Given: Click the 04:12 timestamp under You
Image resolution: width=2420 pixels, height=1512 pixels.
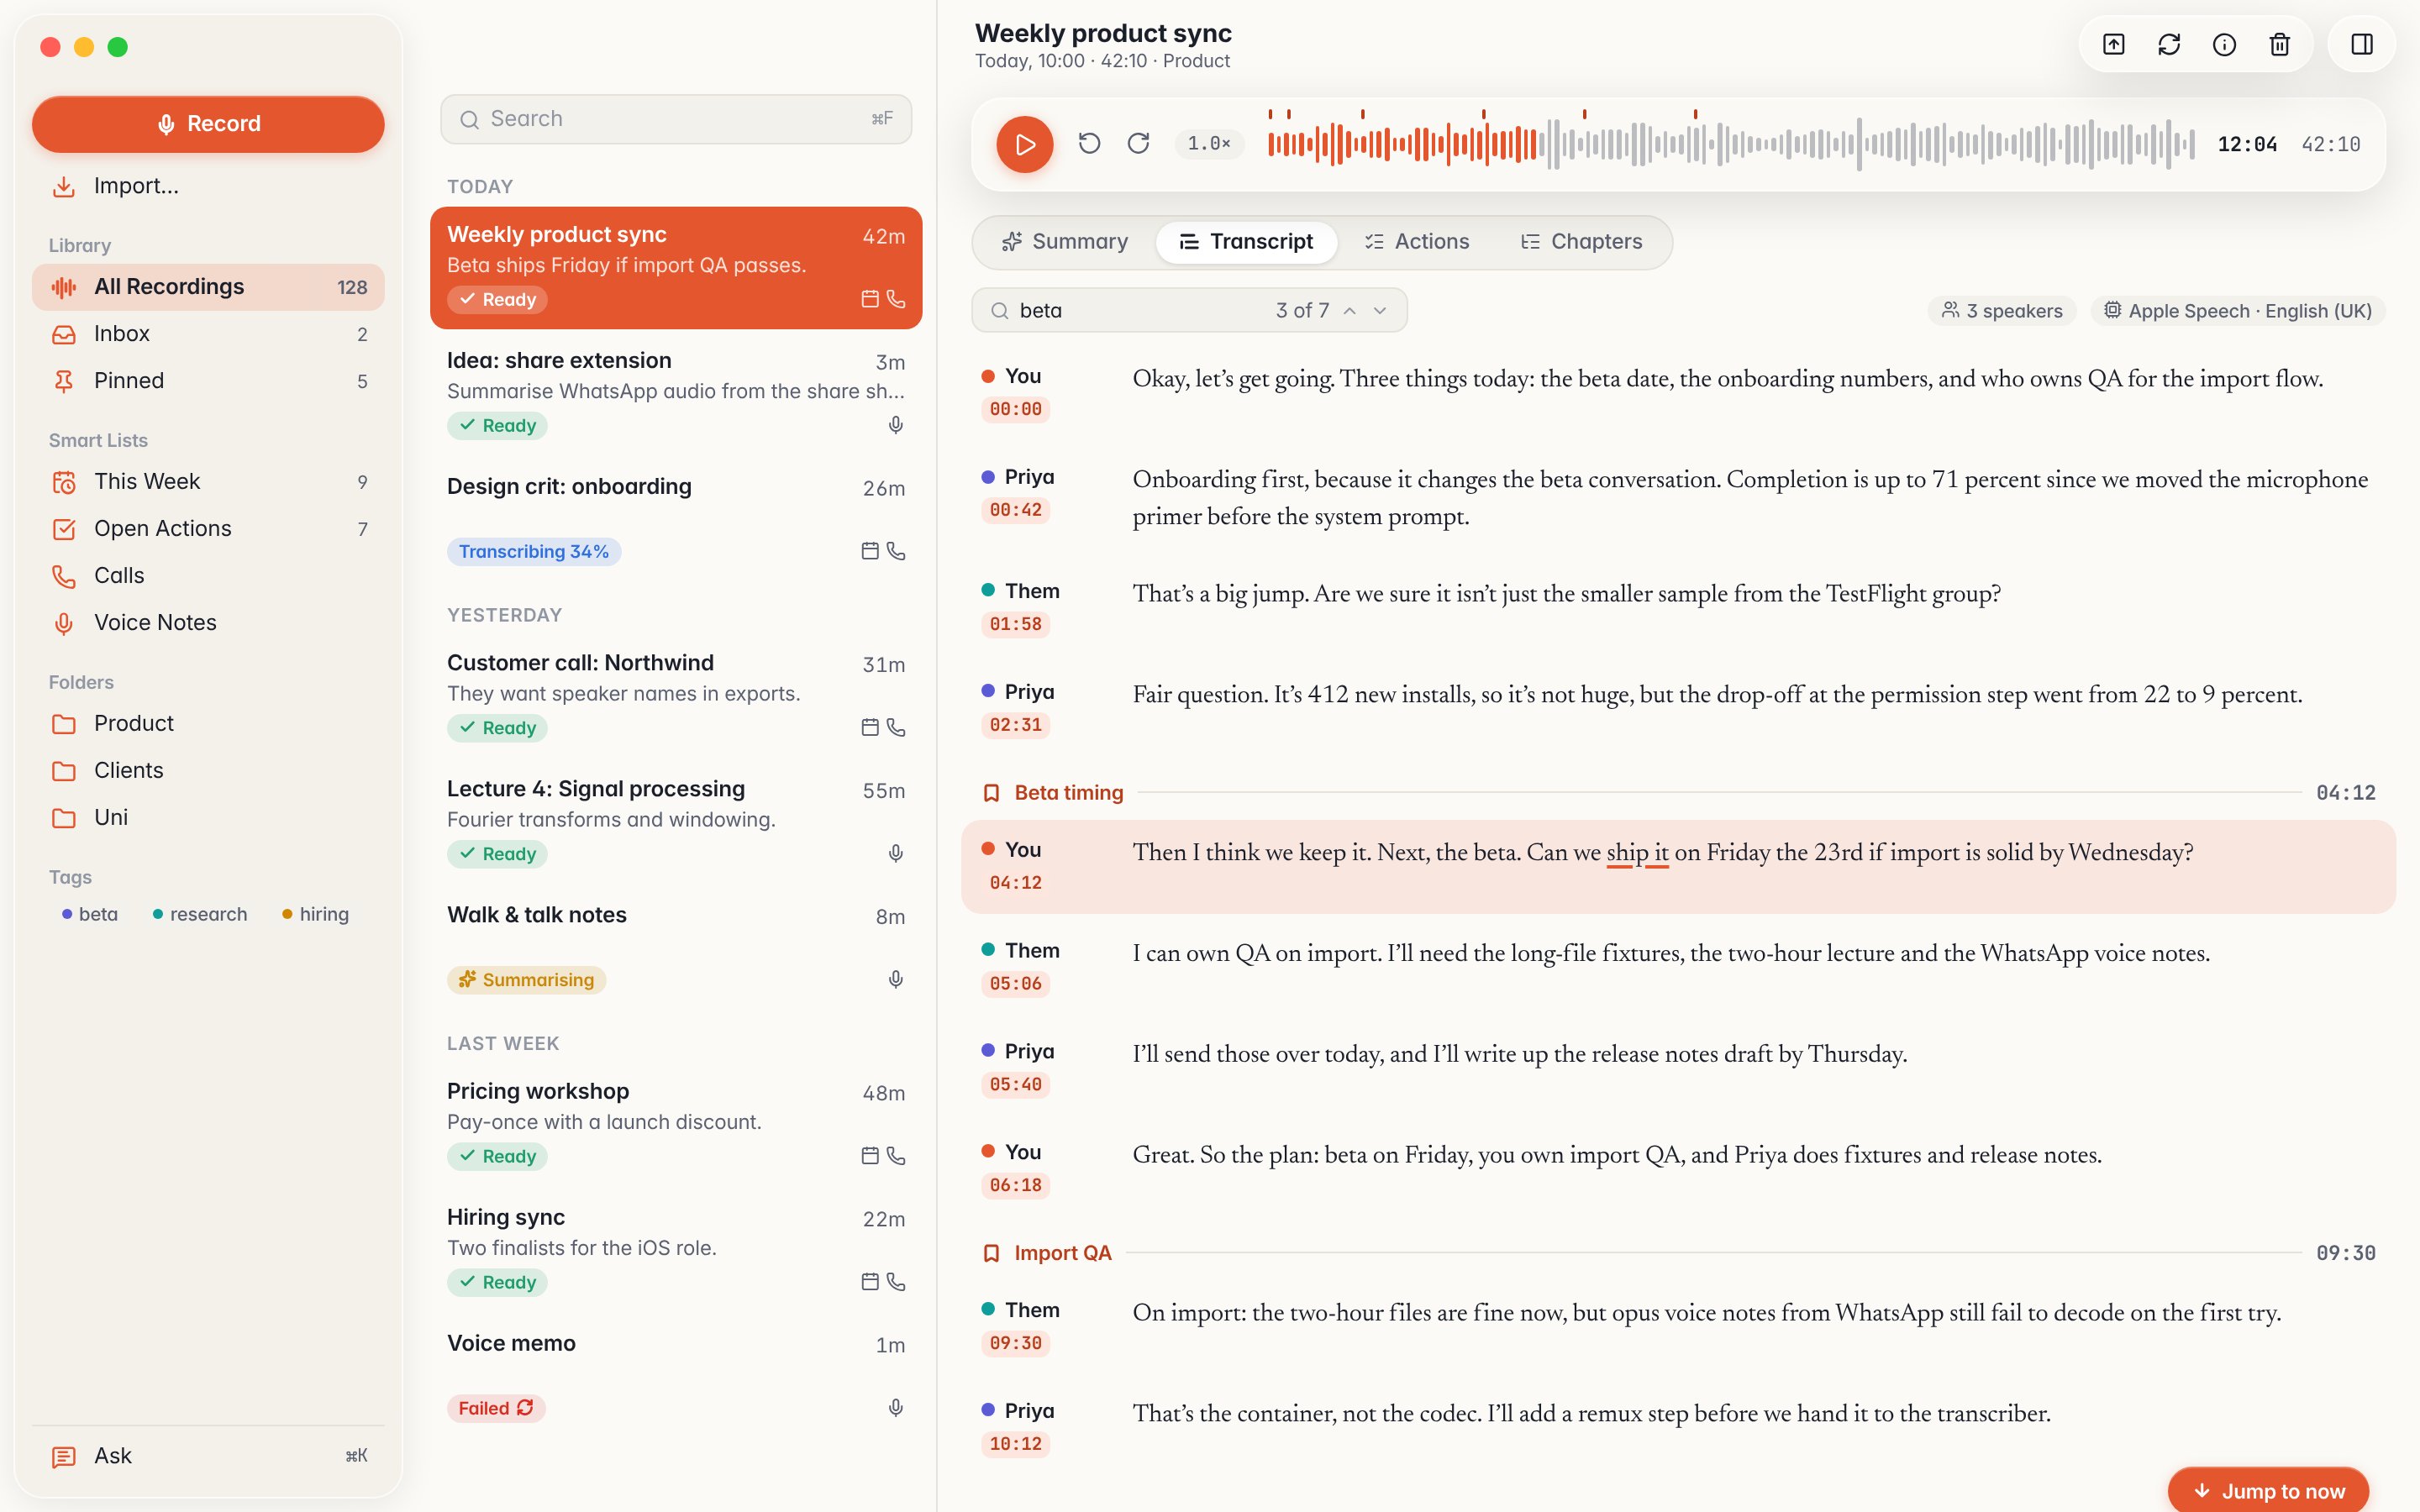Looking at the screenshot, I should pyautogui.click(x=1015, y=883).
